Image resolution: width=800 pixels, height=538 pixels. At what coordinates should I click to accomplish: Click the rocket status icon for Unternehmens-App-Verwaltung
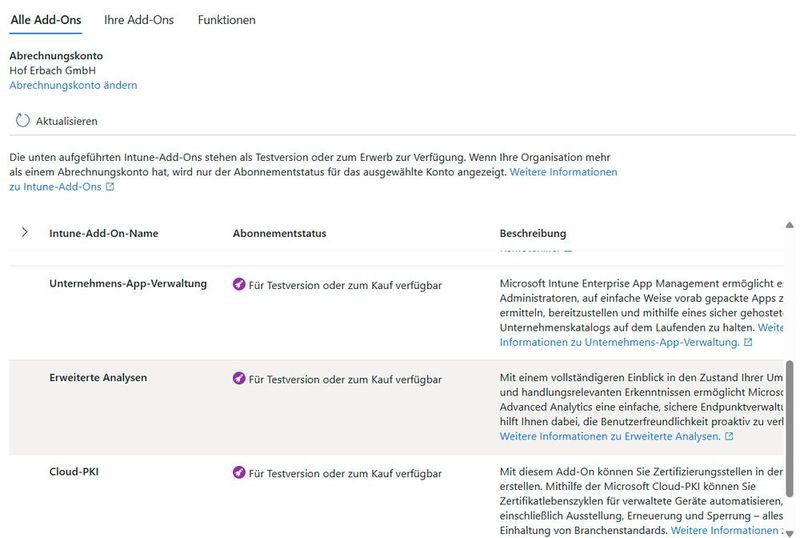[x=239, y=284]
